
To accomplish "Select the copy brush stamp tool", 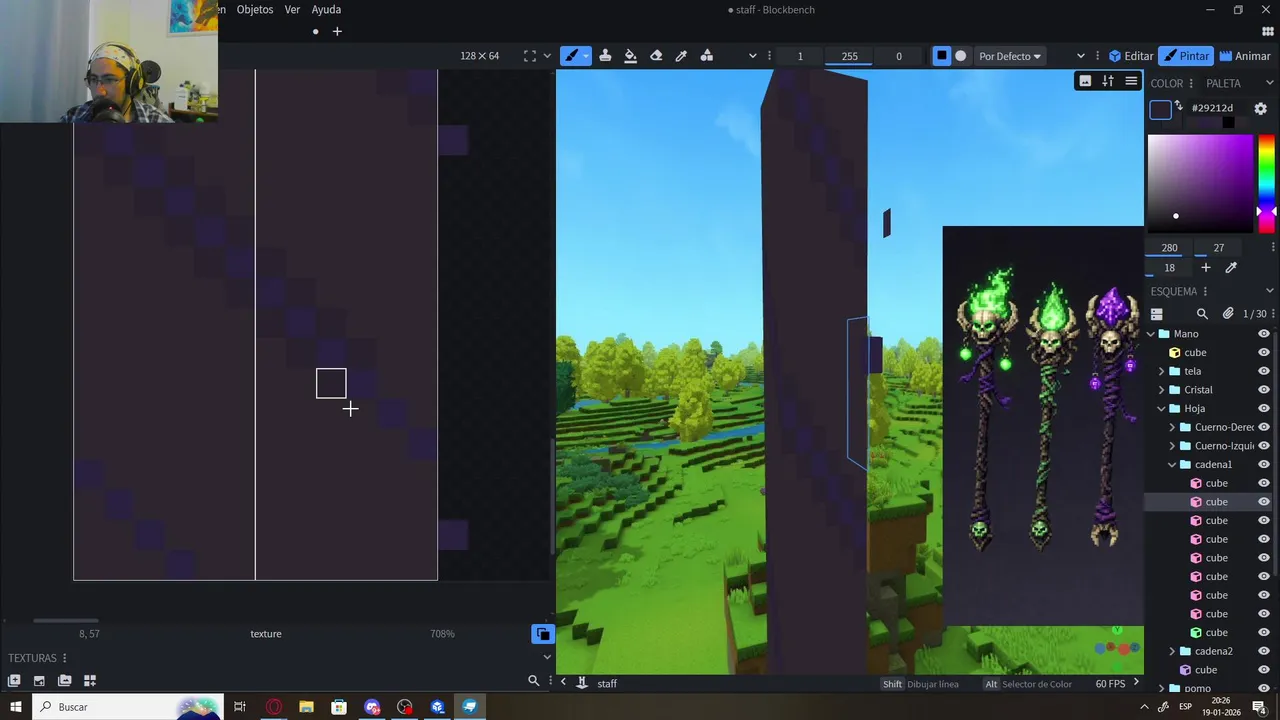I will tap(605, 56).
